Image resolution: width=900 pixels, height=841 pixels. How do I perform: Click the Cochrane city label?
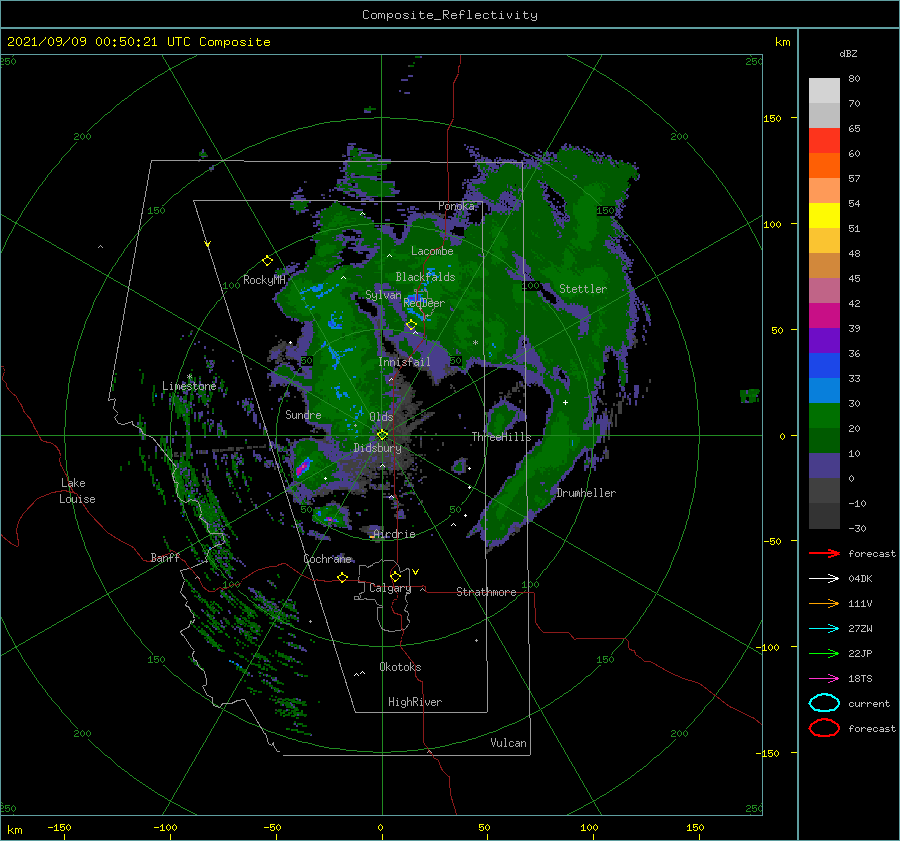click(x=327, y=559)
